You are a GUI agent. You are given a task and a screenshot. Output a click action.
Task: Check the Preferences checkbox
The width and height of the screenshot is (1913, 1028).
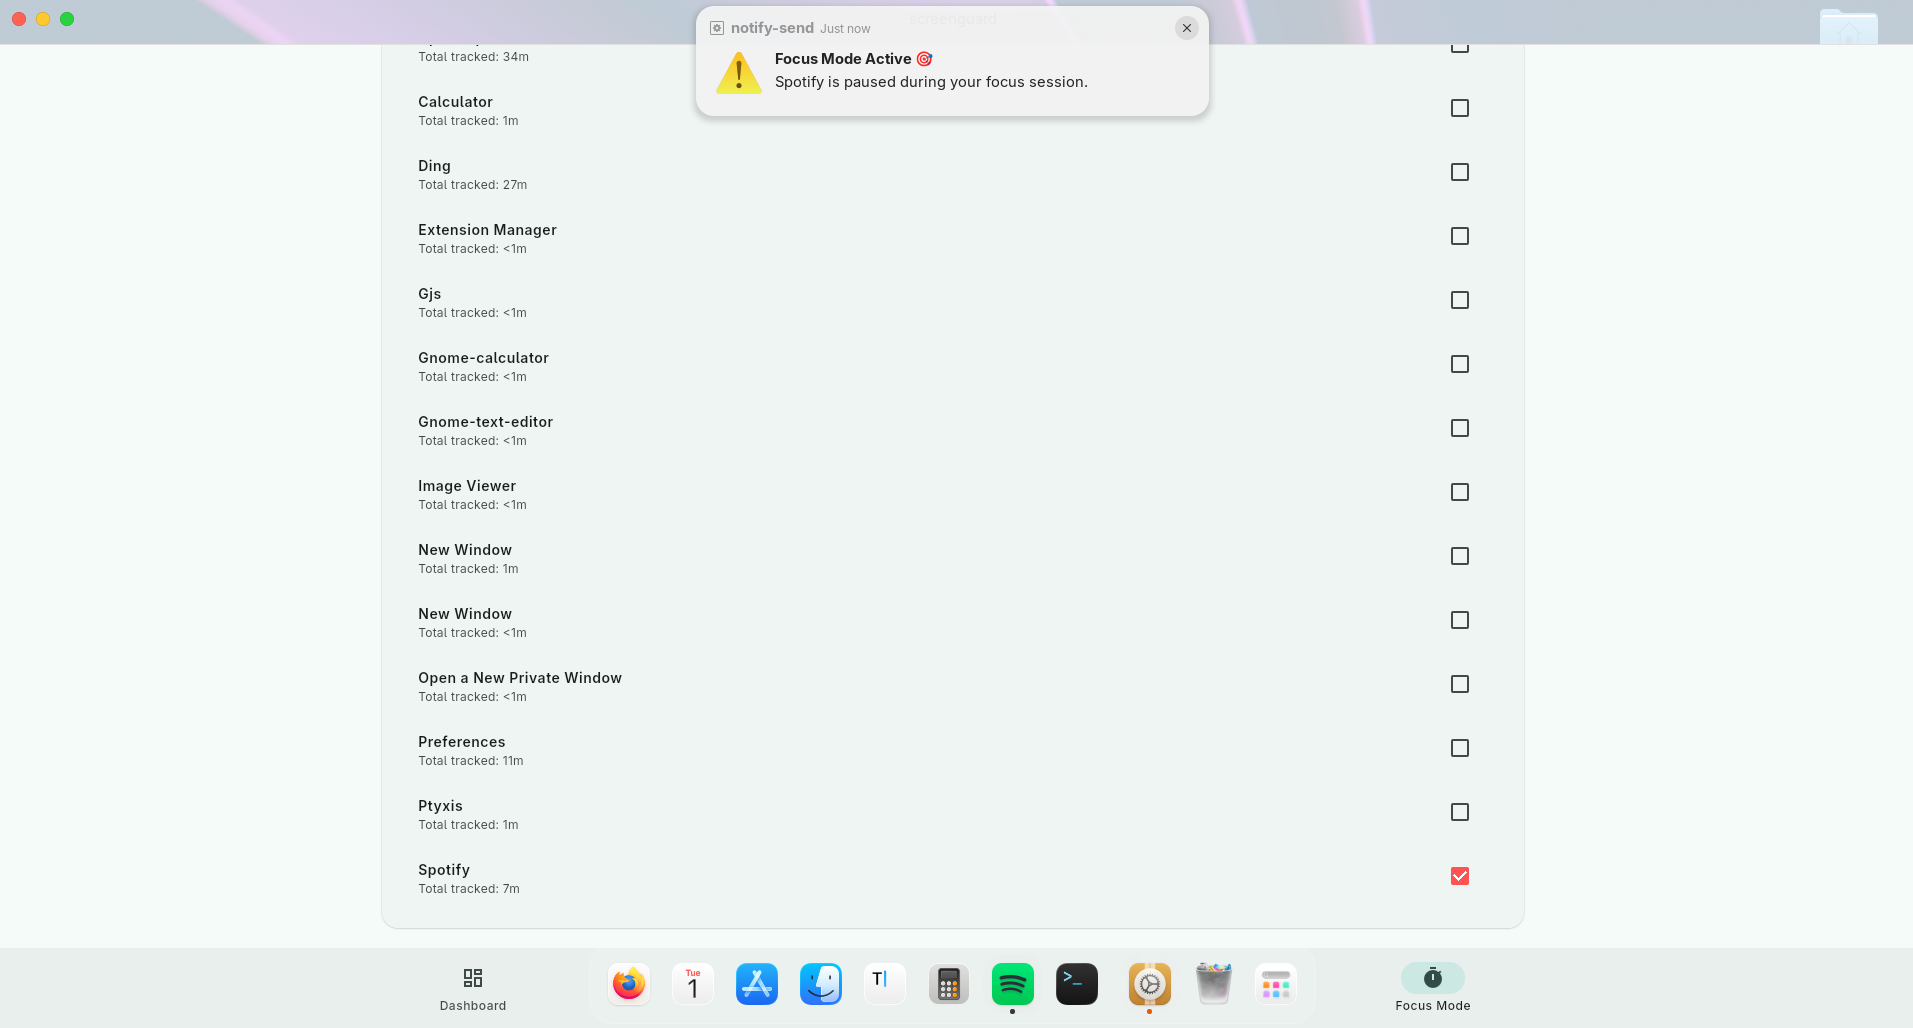[1460, 748]
